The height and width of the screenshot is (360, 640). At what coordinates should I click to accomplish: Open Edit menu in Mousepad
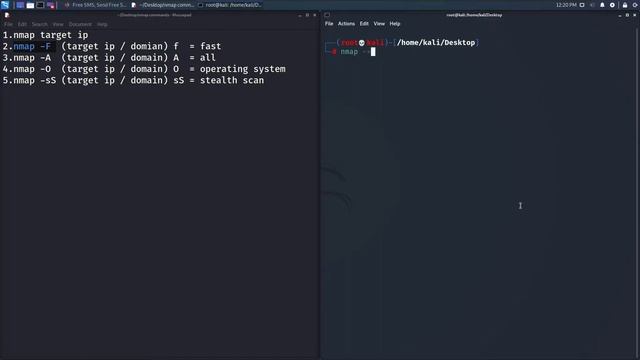pos(22,24)
